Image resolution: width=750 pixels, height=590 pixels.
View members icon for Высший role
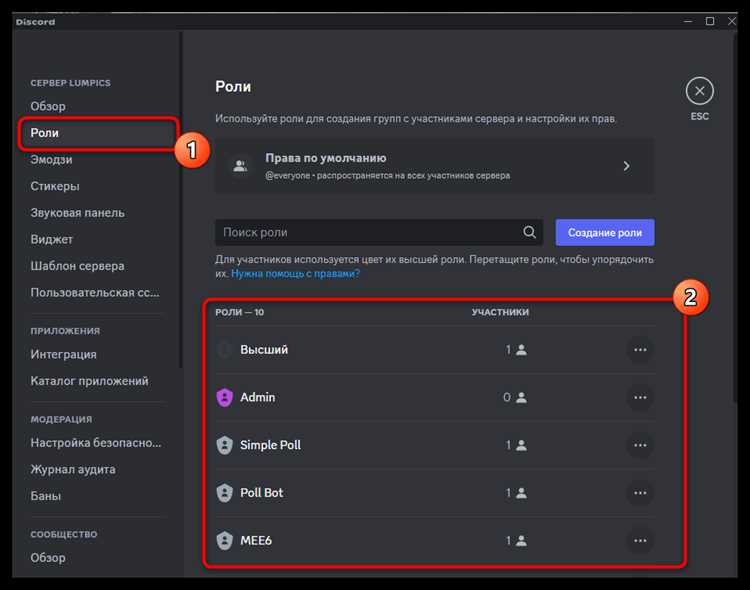[x=521, y=350]
